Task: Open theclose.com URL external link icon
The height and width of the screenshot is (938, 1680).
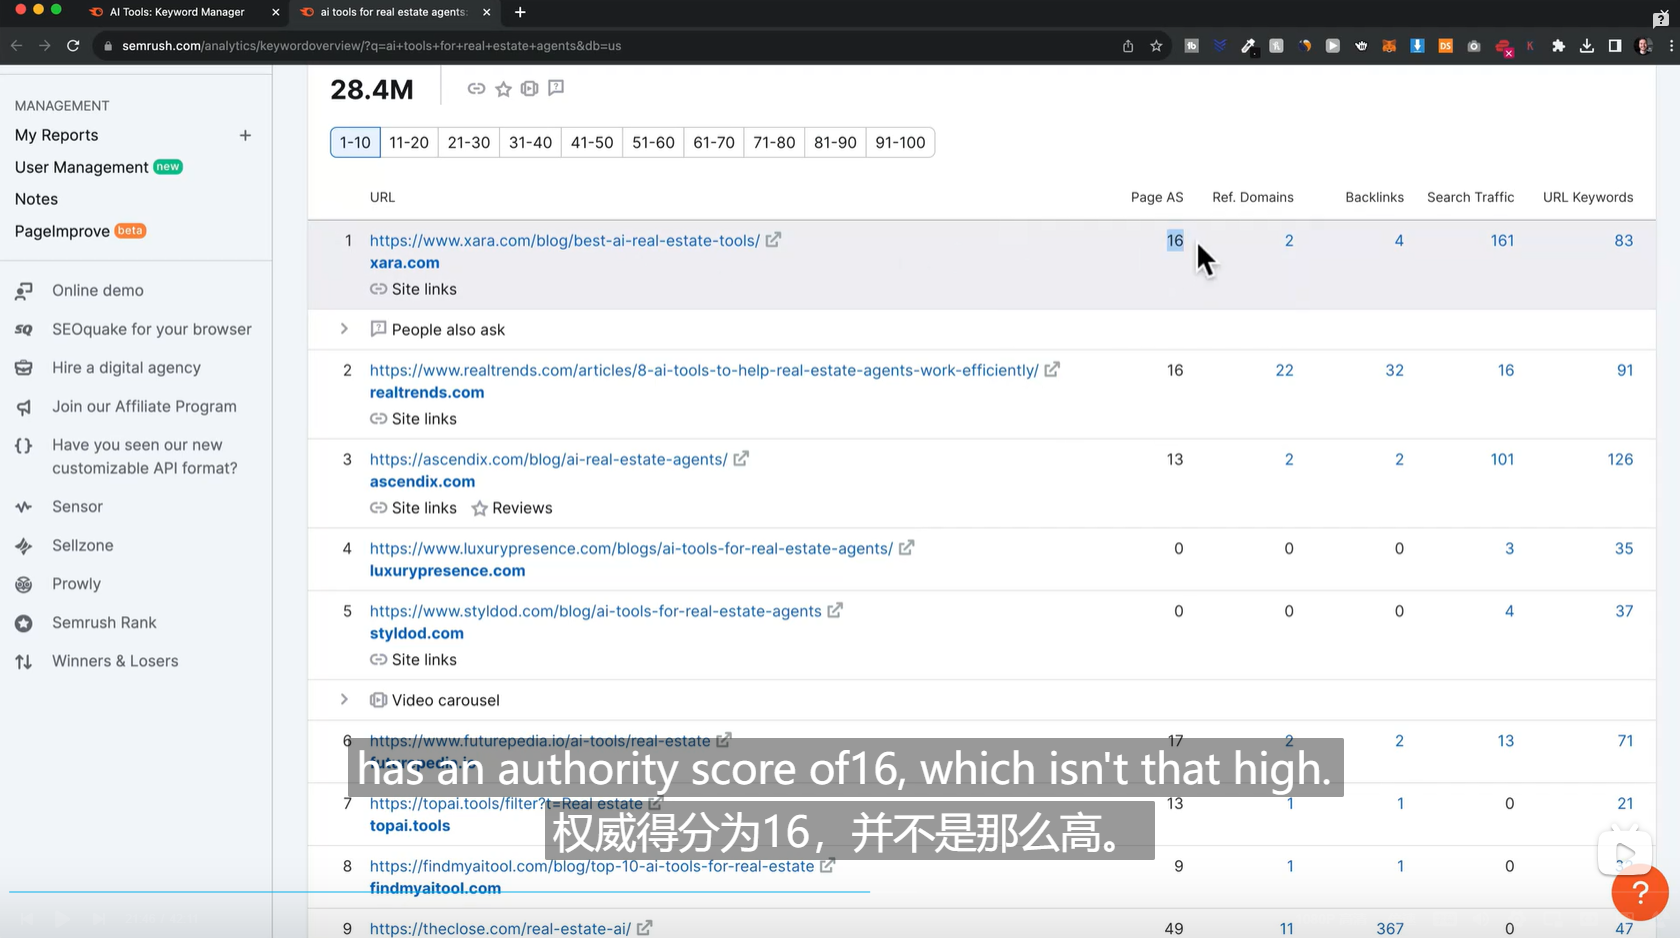Action: tap(645, 928)
